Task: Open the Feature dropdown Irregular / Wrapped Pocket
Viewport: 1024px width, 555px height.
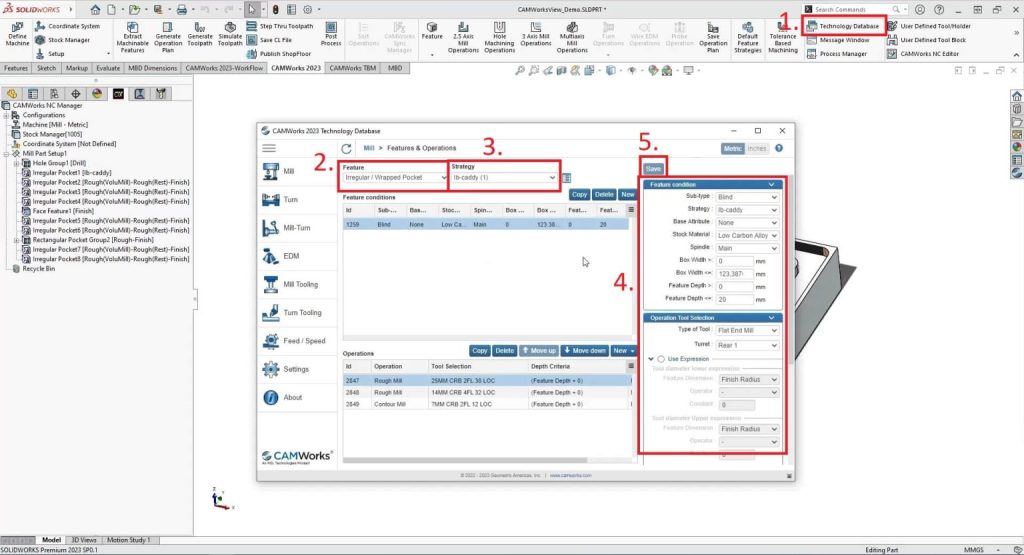Action: (x=395, y=178)
